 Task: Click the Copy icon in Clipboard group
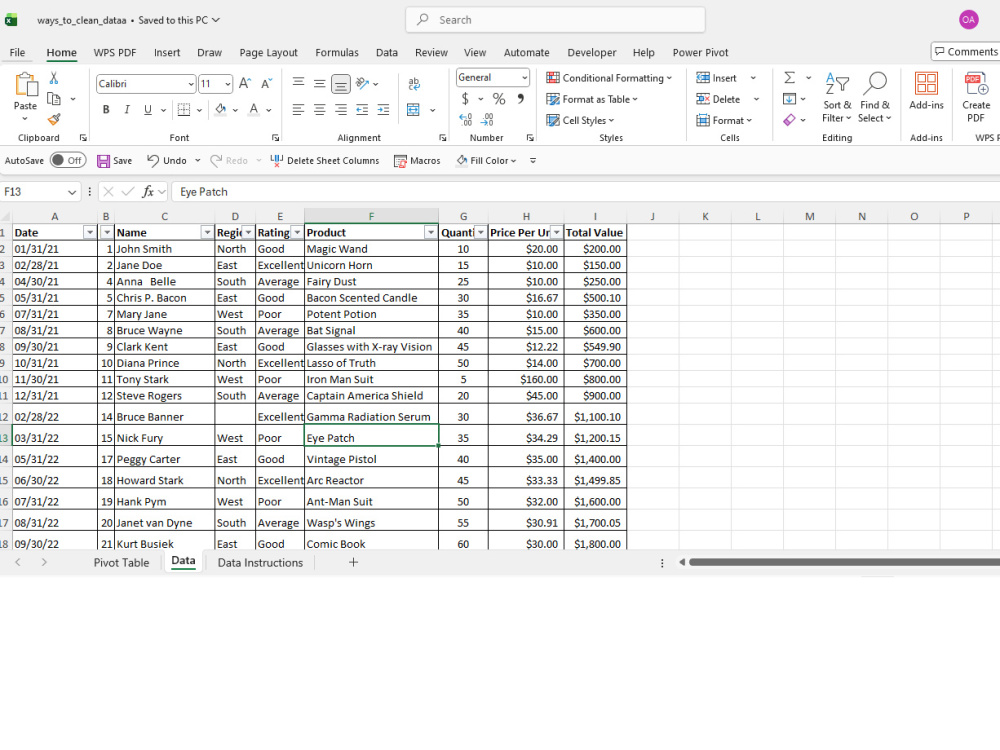click(54, 99)
